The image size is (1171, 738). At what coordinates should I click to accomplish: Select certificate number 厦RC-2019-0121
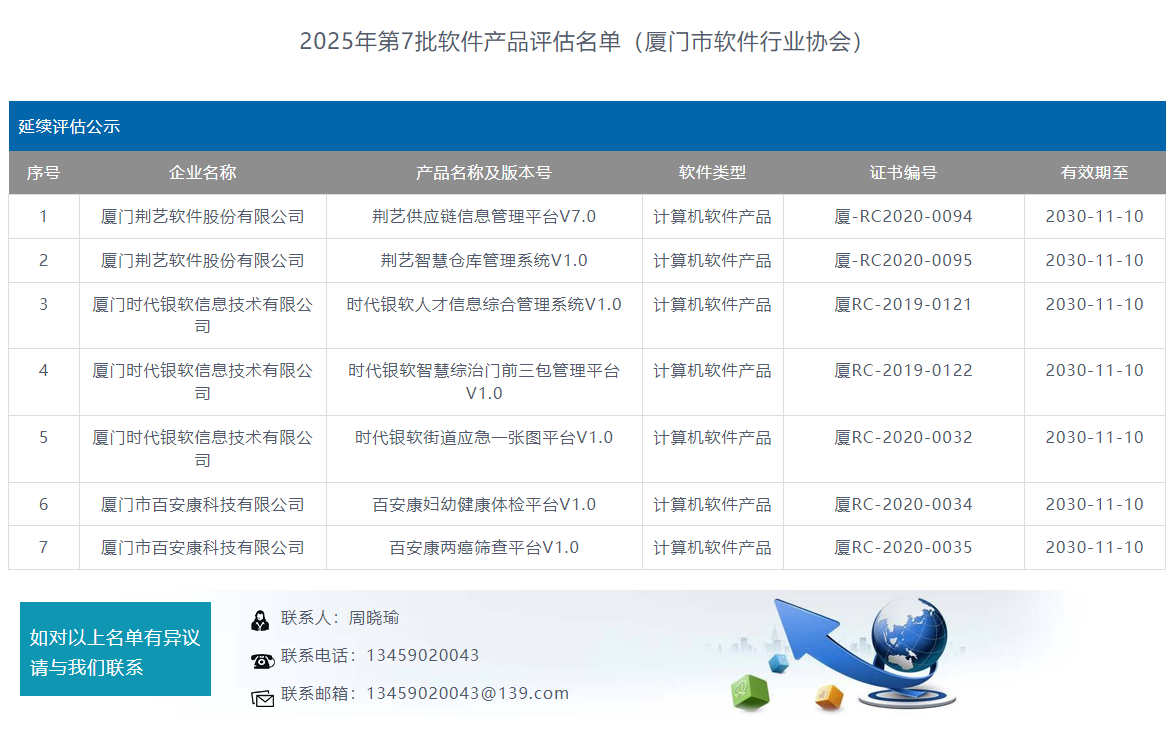[x=903, y=305]
